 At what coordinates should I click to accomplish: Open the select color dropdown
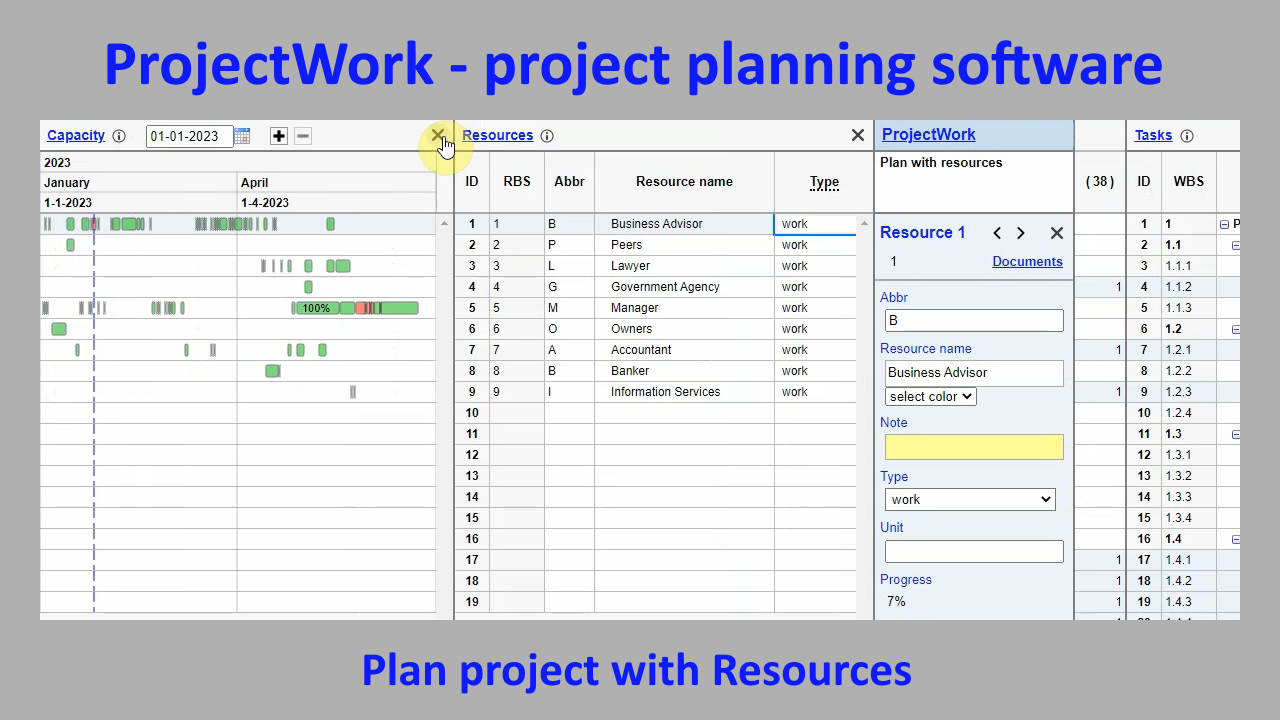click(x=930, y=396)
